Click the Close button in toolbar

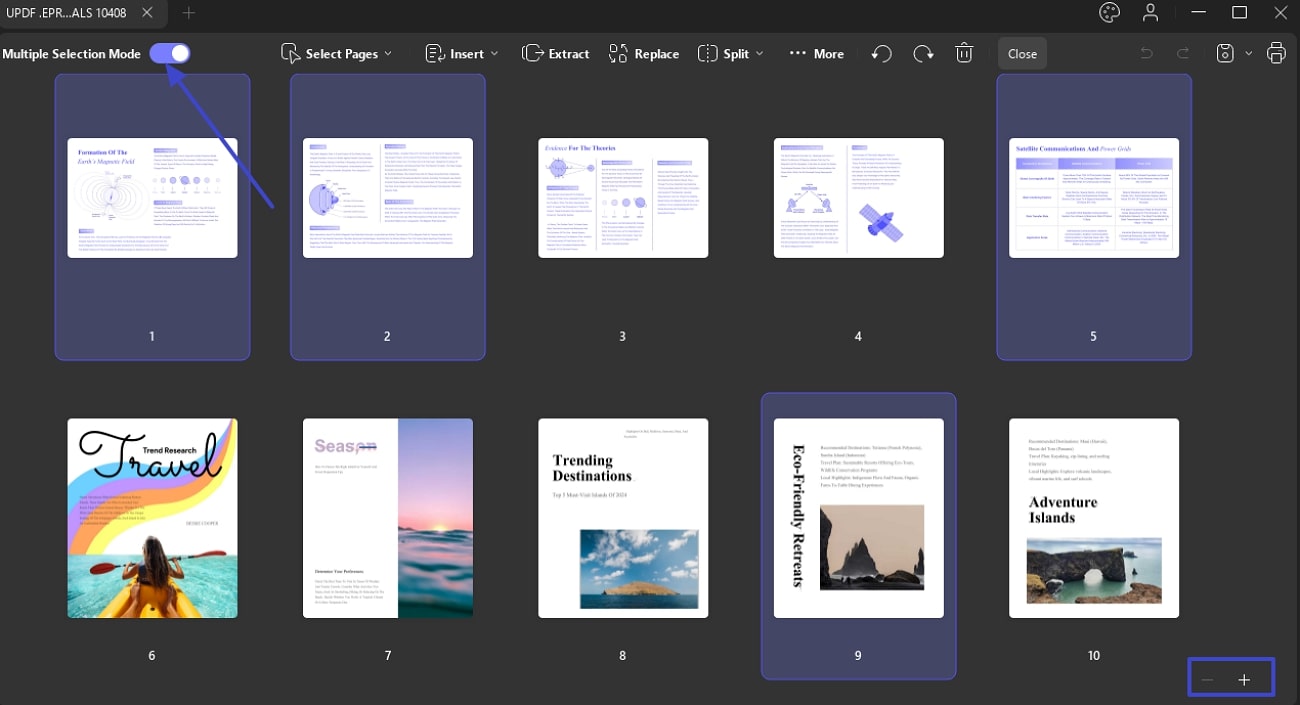click(1022, 54)
